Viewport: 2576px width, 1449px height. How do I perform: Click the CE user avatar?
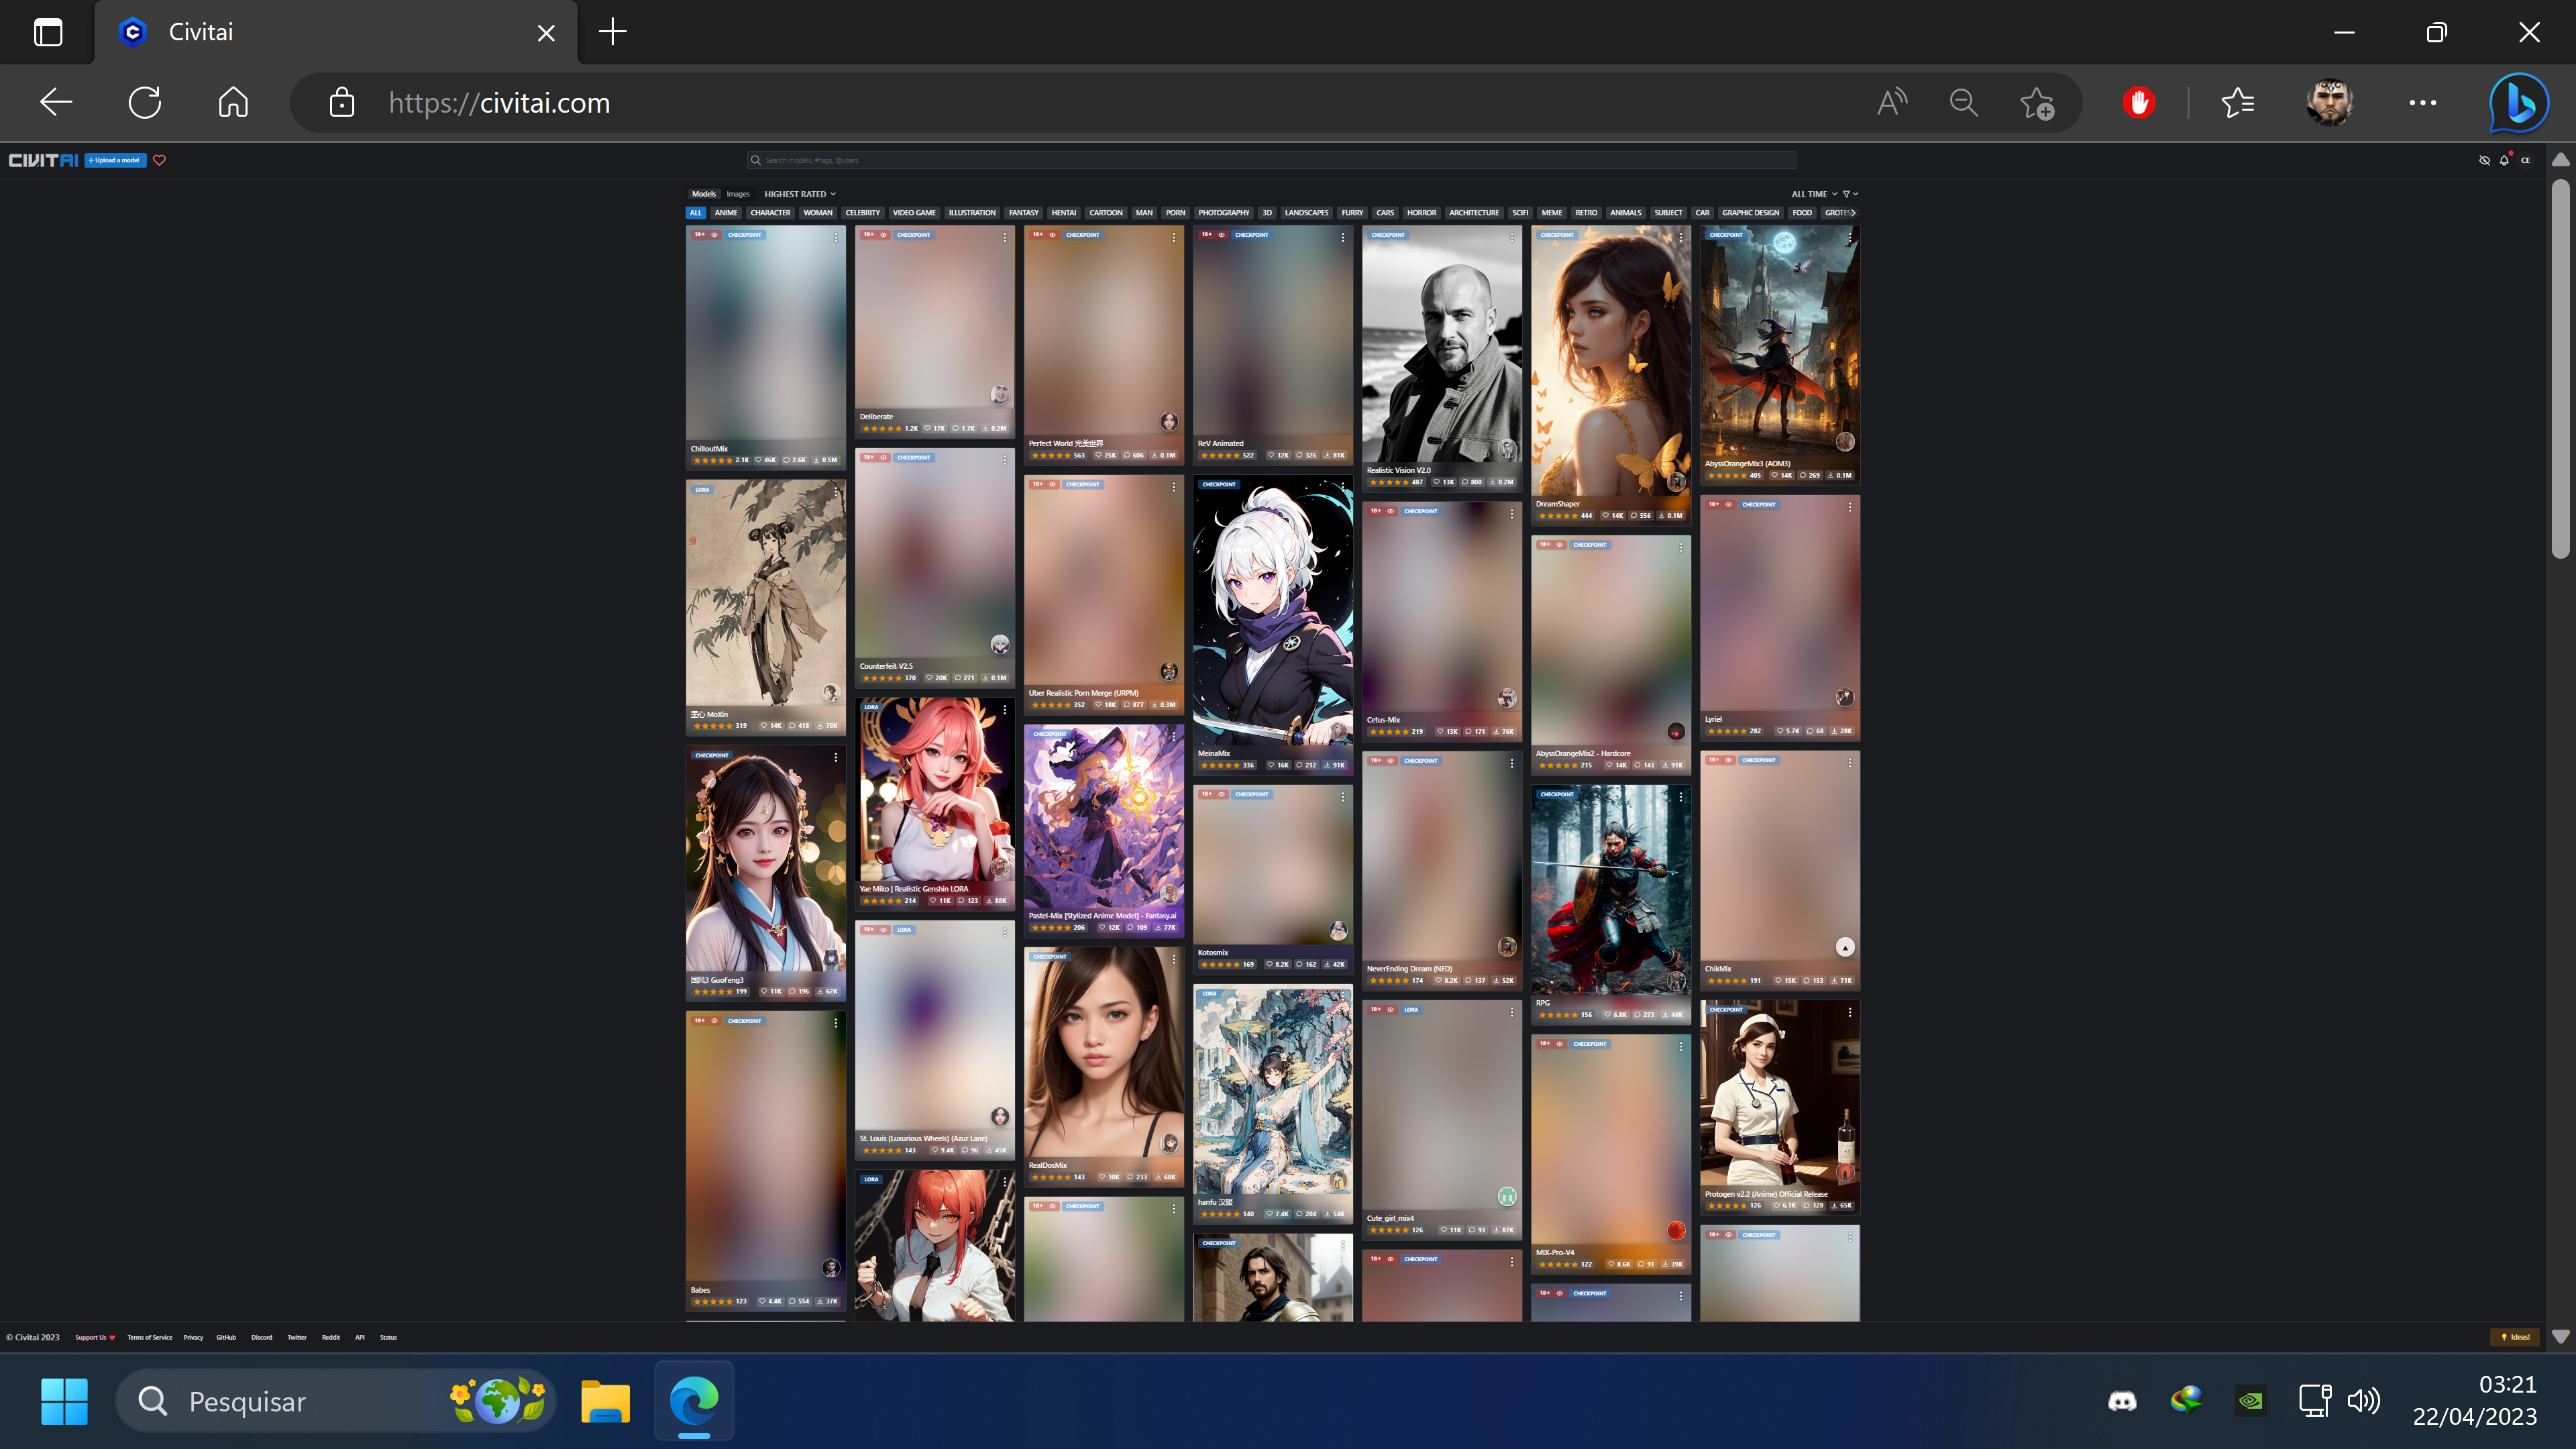coord(2525,160)
